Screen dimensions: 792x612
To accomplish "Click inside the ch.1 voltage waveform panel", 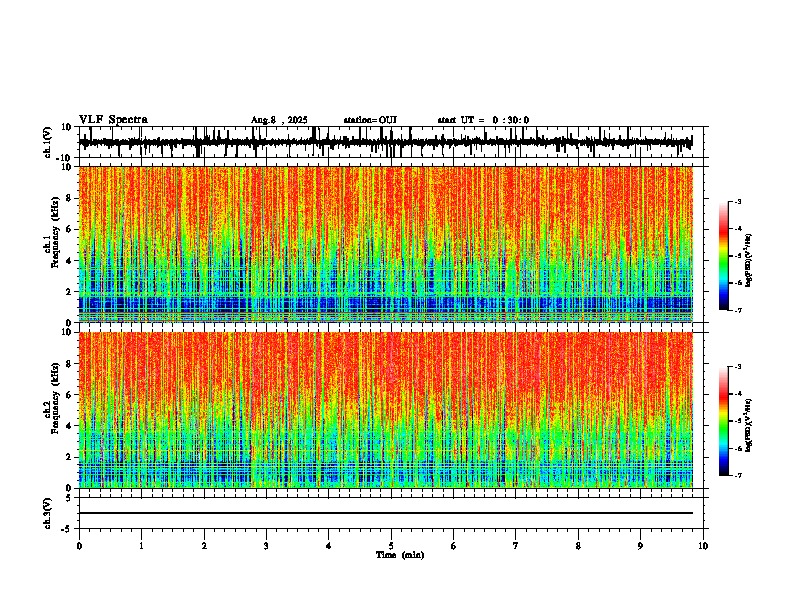I will [391, 142].
